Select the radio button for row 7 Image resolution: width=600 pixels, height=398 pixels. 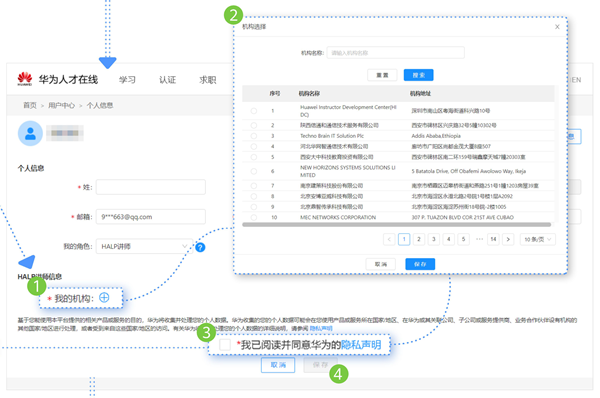pyautogui.click(x=254, y=186)
